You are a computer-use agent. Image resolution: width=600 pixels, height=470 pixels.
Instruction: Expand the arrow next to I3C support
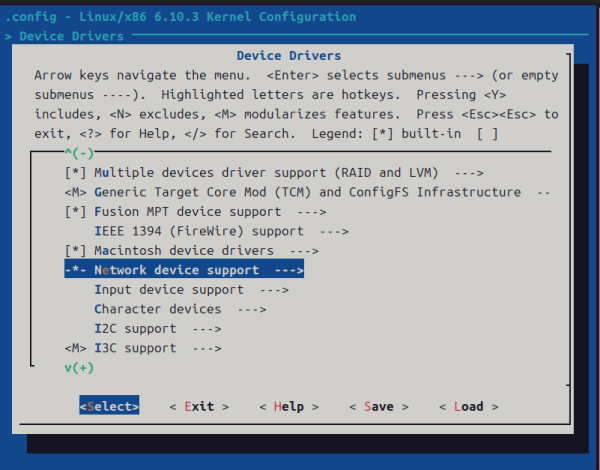(207, 349)
